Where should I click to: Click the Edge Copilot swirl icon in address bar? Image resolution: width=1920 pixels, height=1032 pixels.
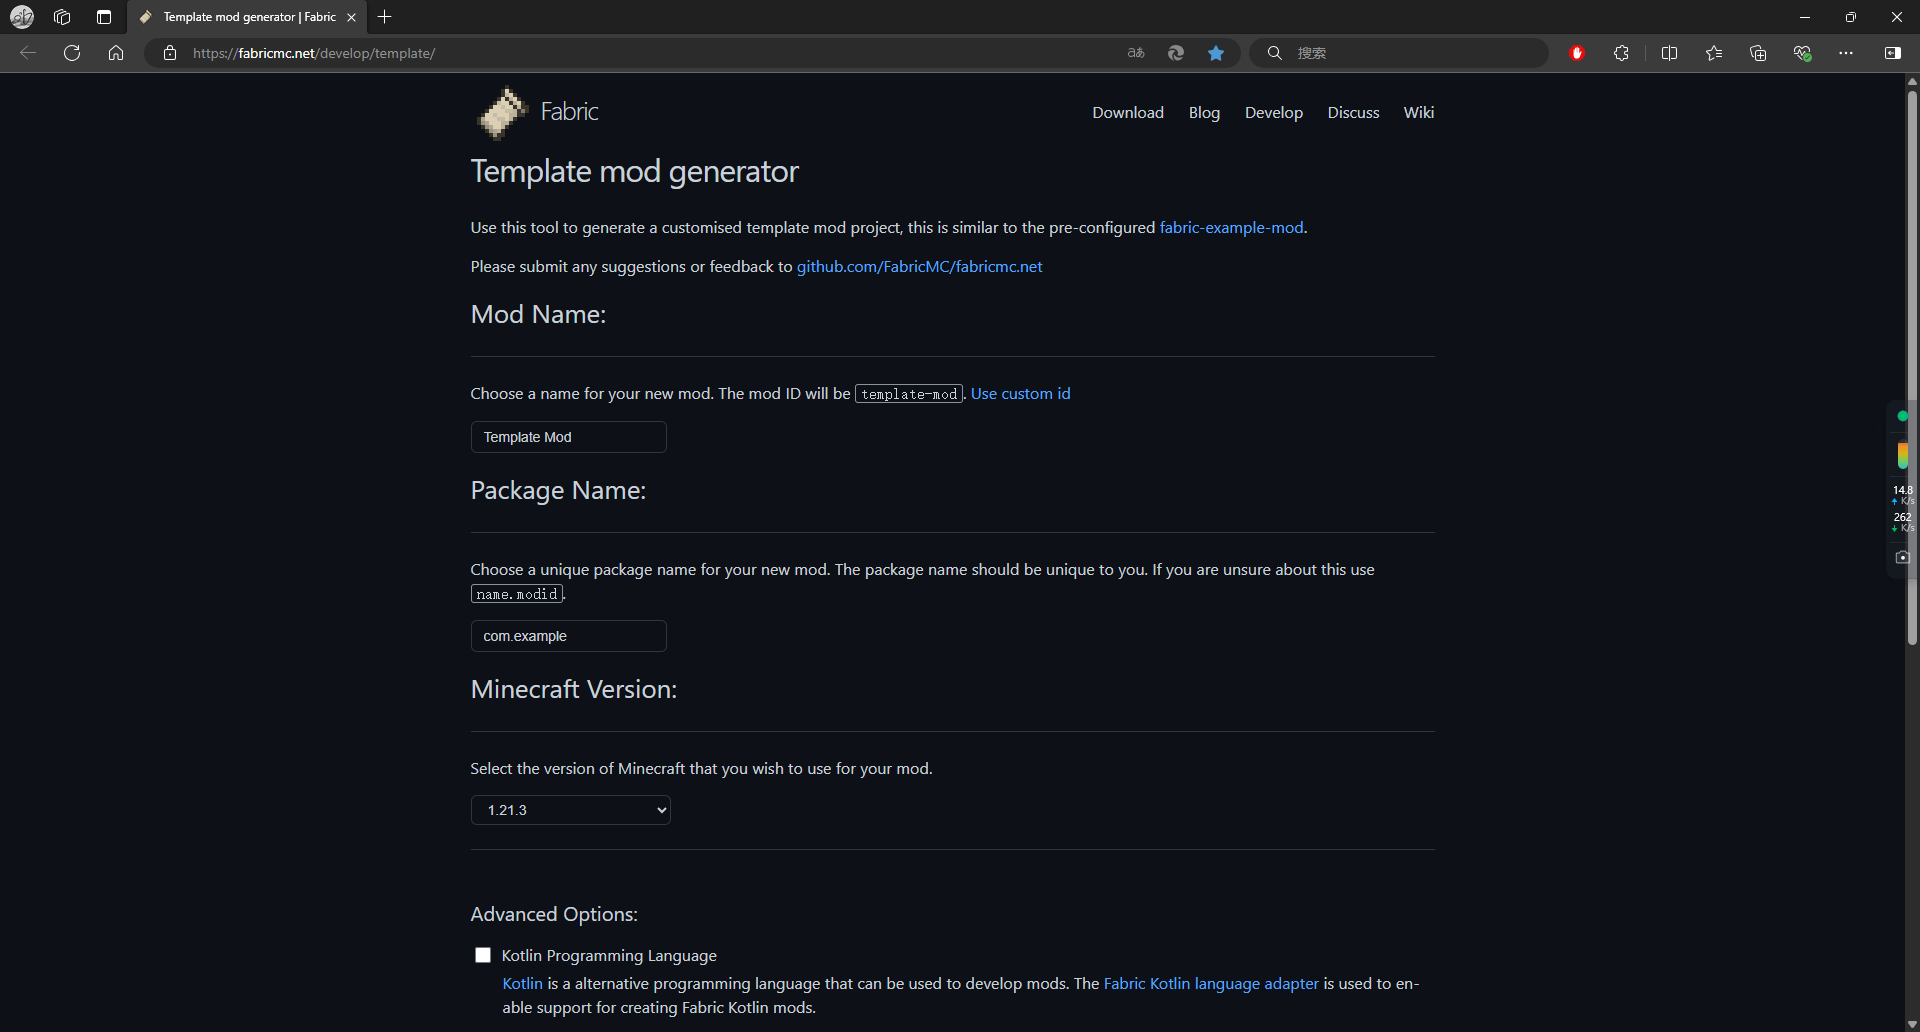pyautogui.click(x=1176, y=53)
